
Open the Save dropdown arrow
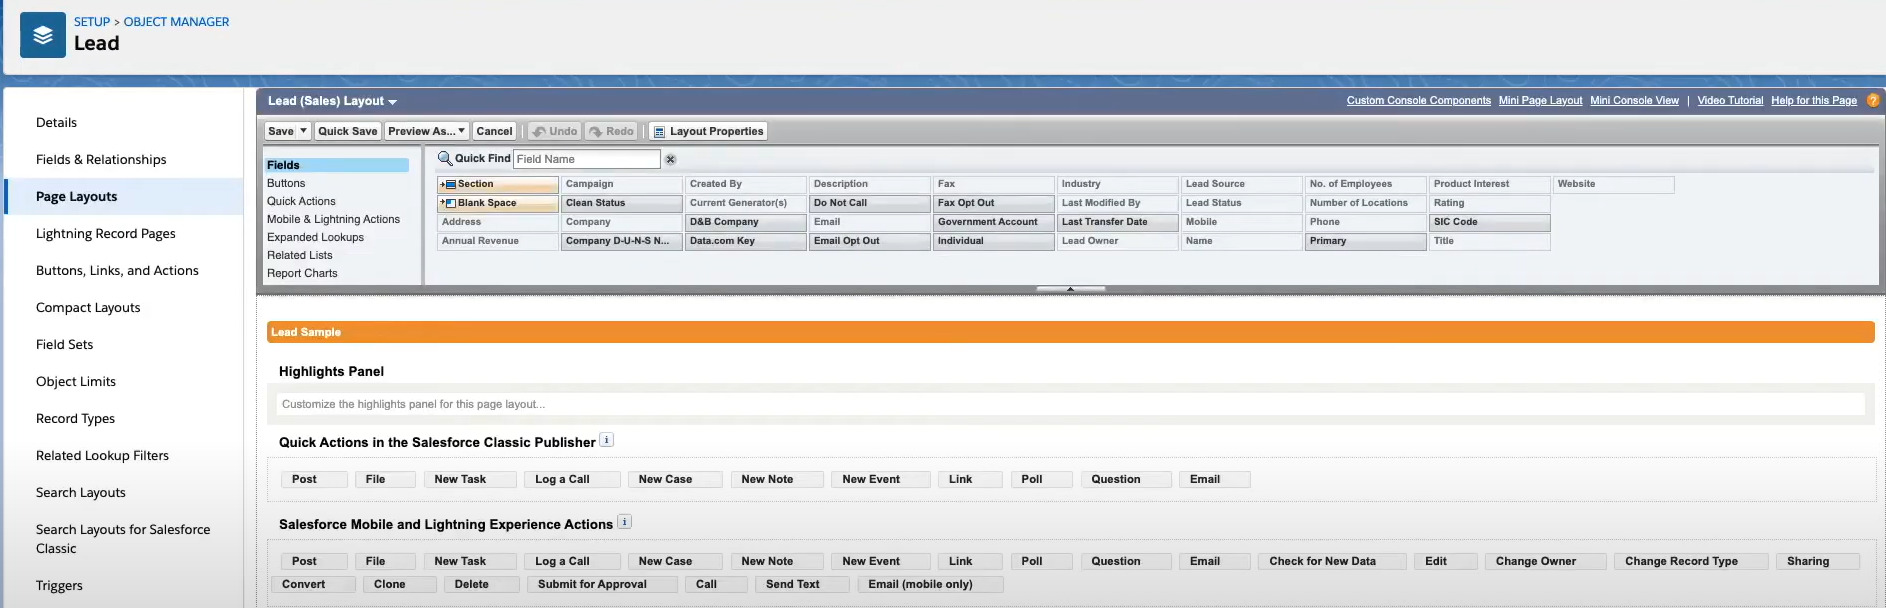pyautogui.click(x=303, y=131)
